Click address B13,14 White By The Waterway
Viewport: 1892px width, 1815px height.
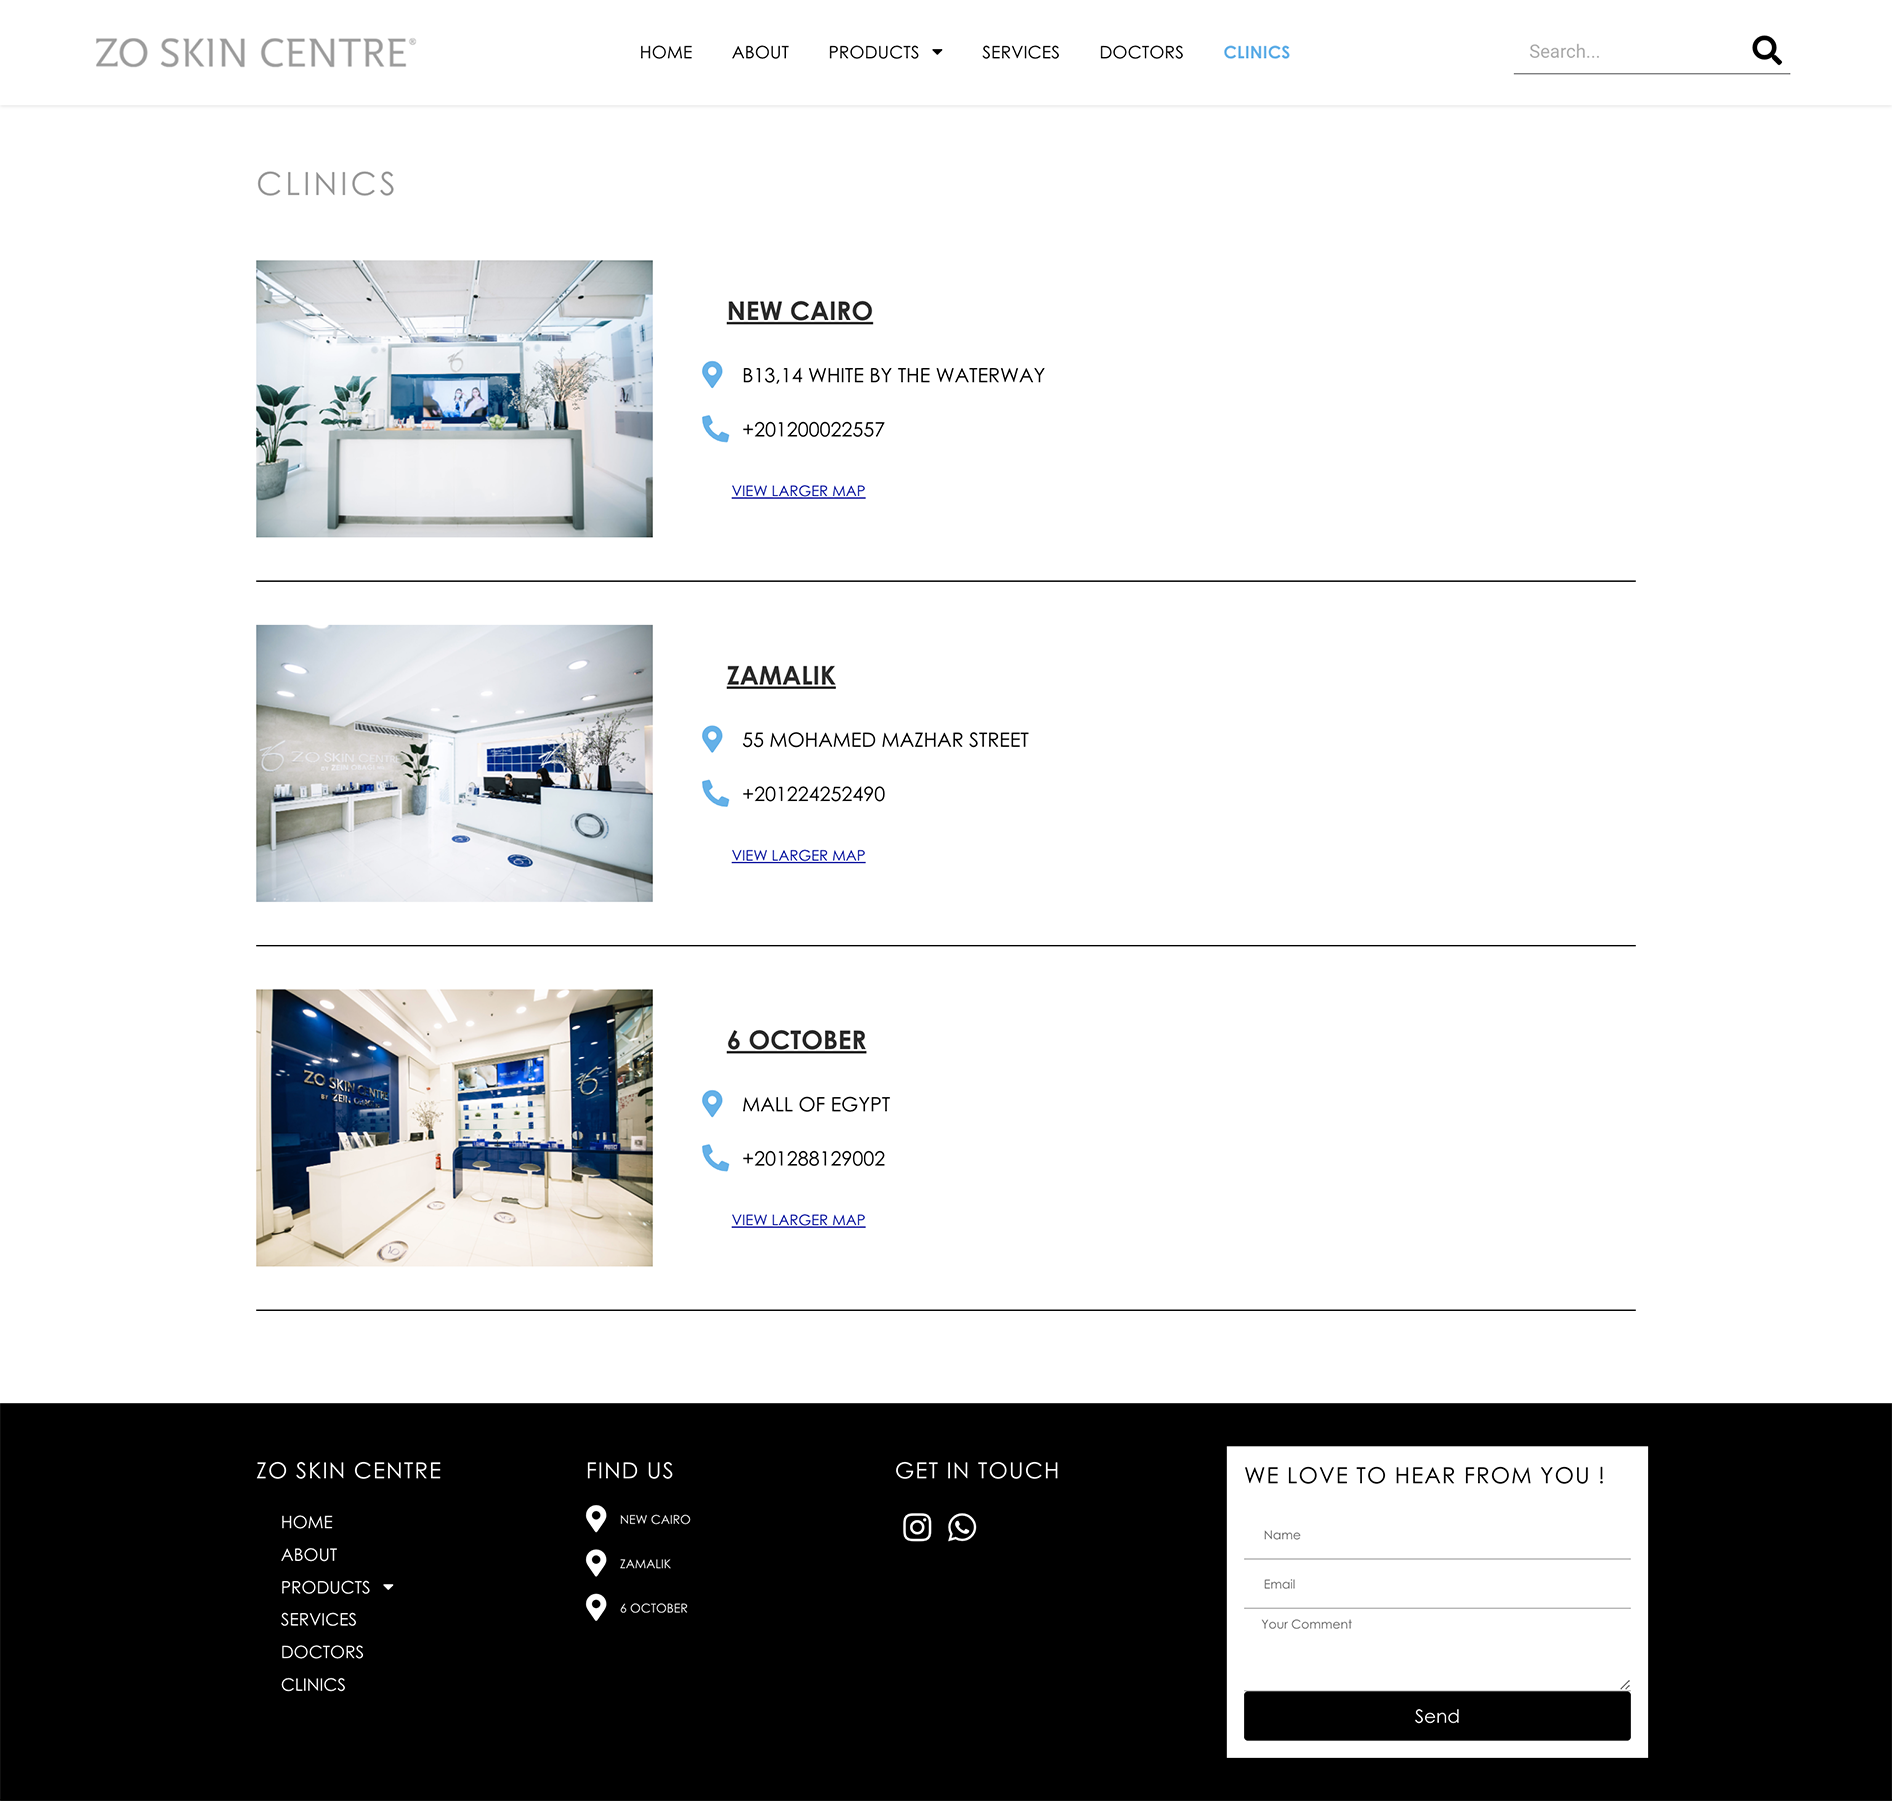pyautogui.click(x=893, y=376)
